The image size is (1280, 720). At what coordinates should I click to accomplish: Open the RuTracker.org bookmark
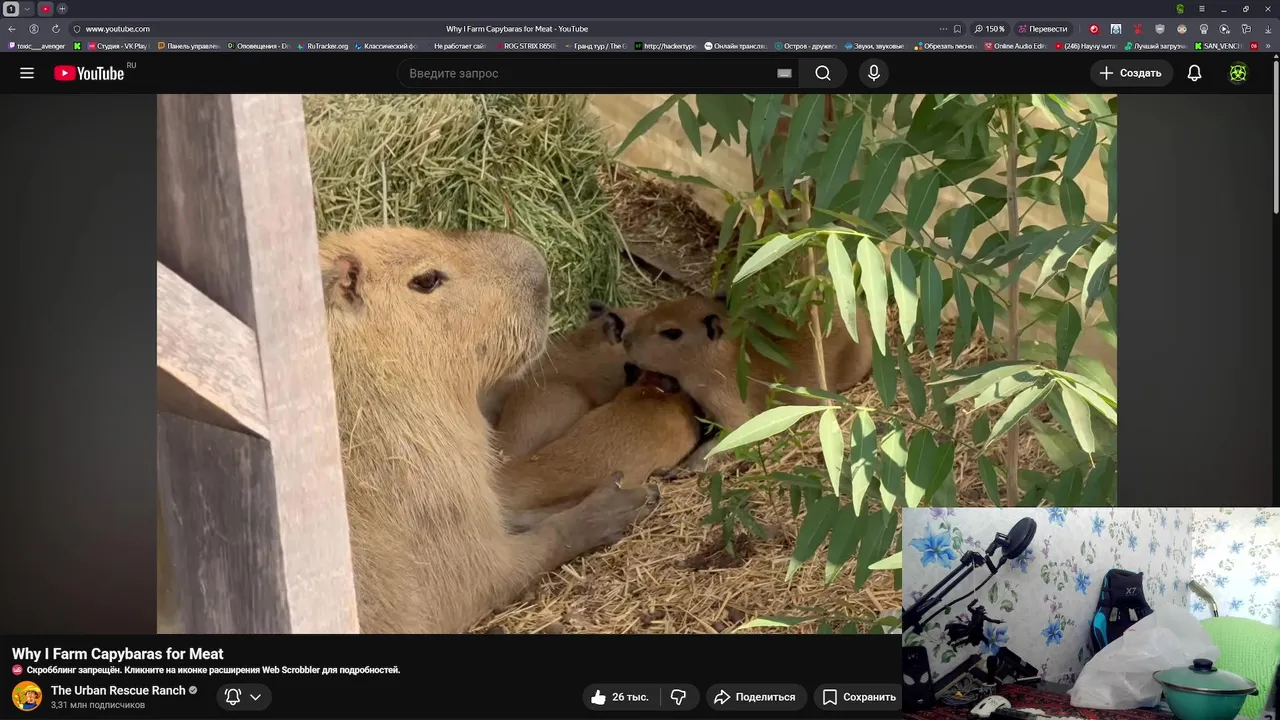coord(323,46)
